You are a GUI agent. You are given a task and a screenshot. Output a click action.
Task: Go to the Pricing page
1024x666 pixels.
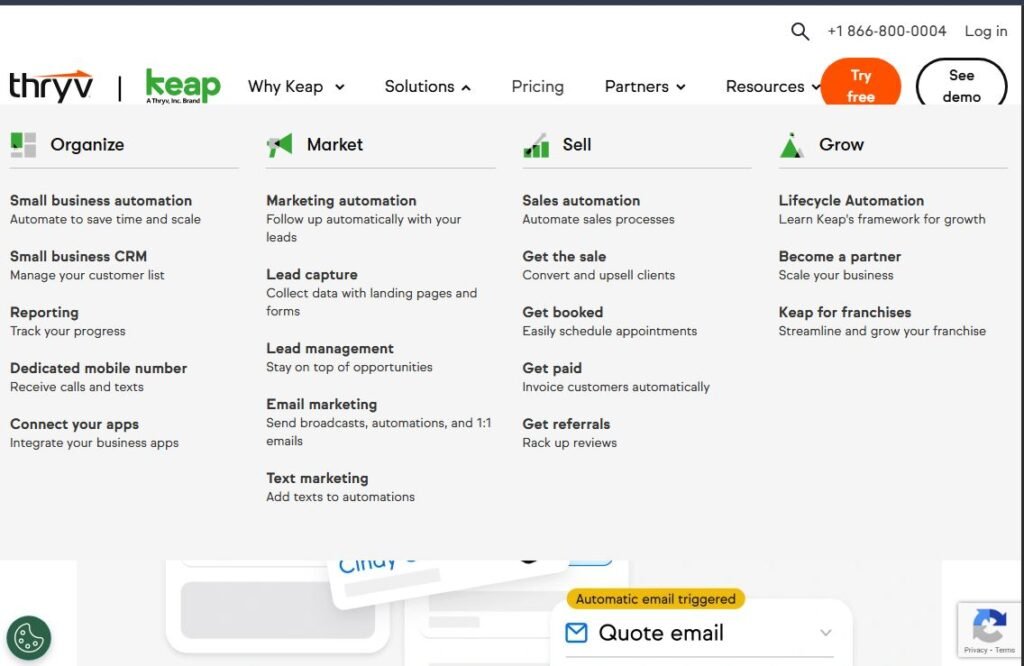pyautogui.click(x=537, y=87)
